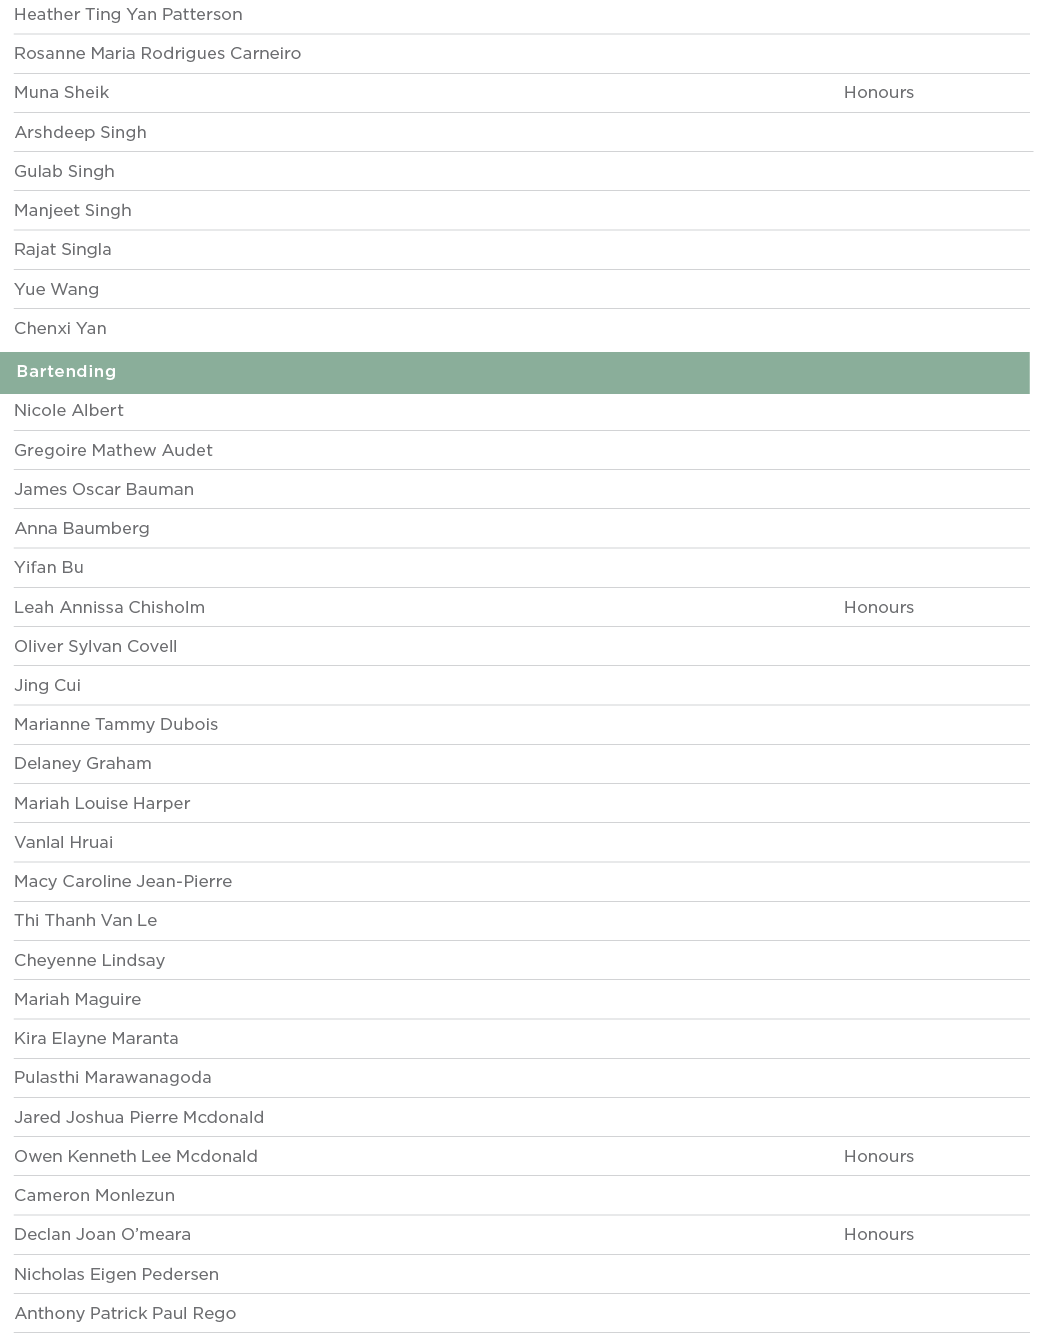Select the Pulasthi Marawanagoda row

[x=113, y=1078]
